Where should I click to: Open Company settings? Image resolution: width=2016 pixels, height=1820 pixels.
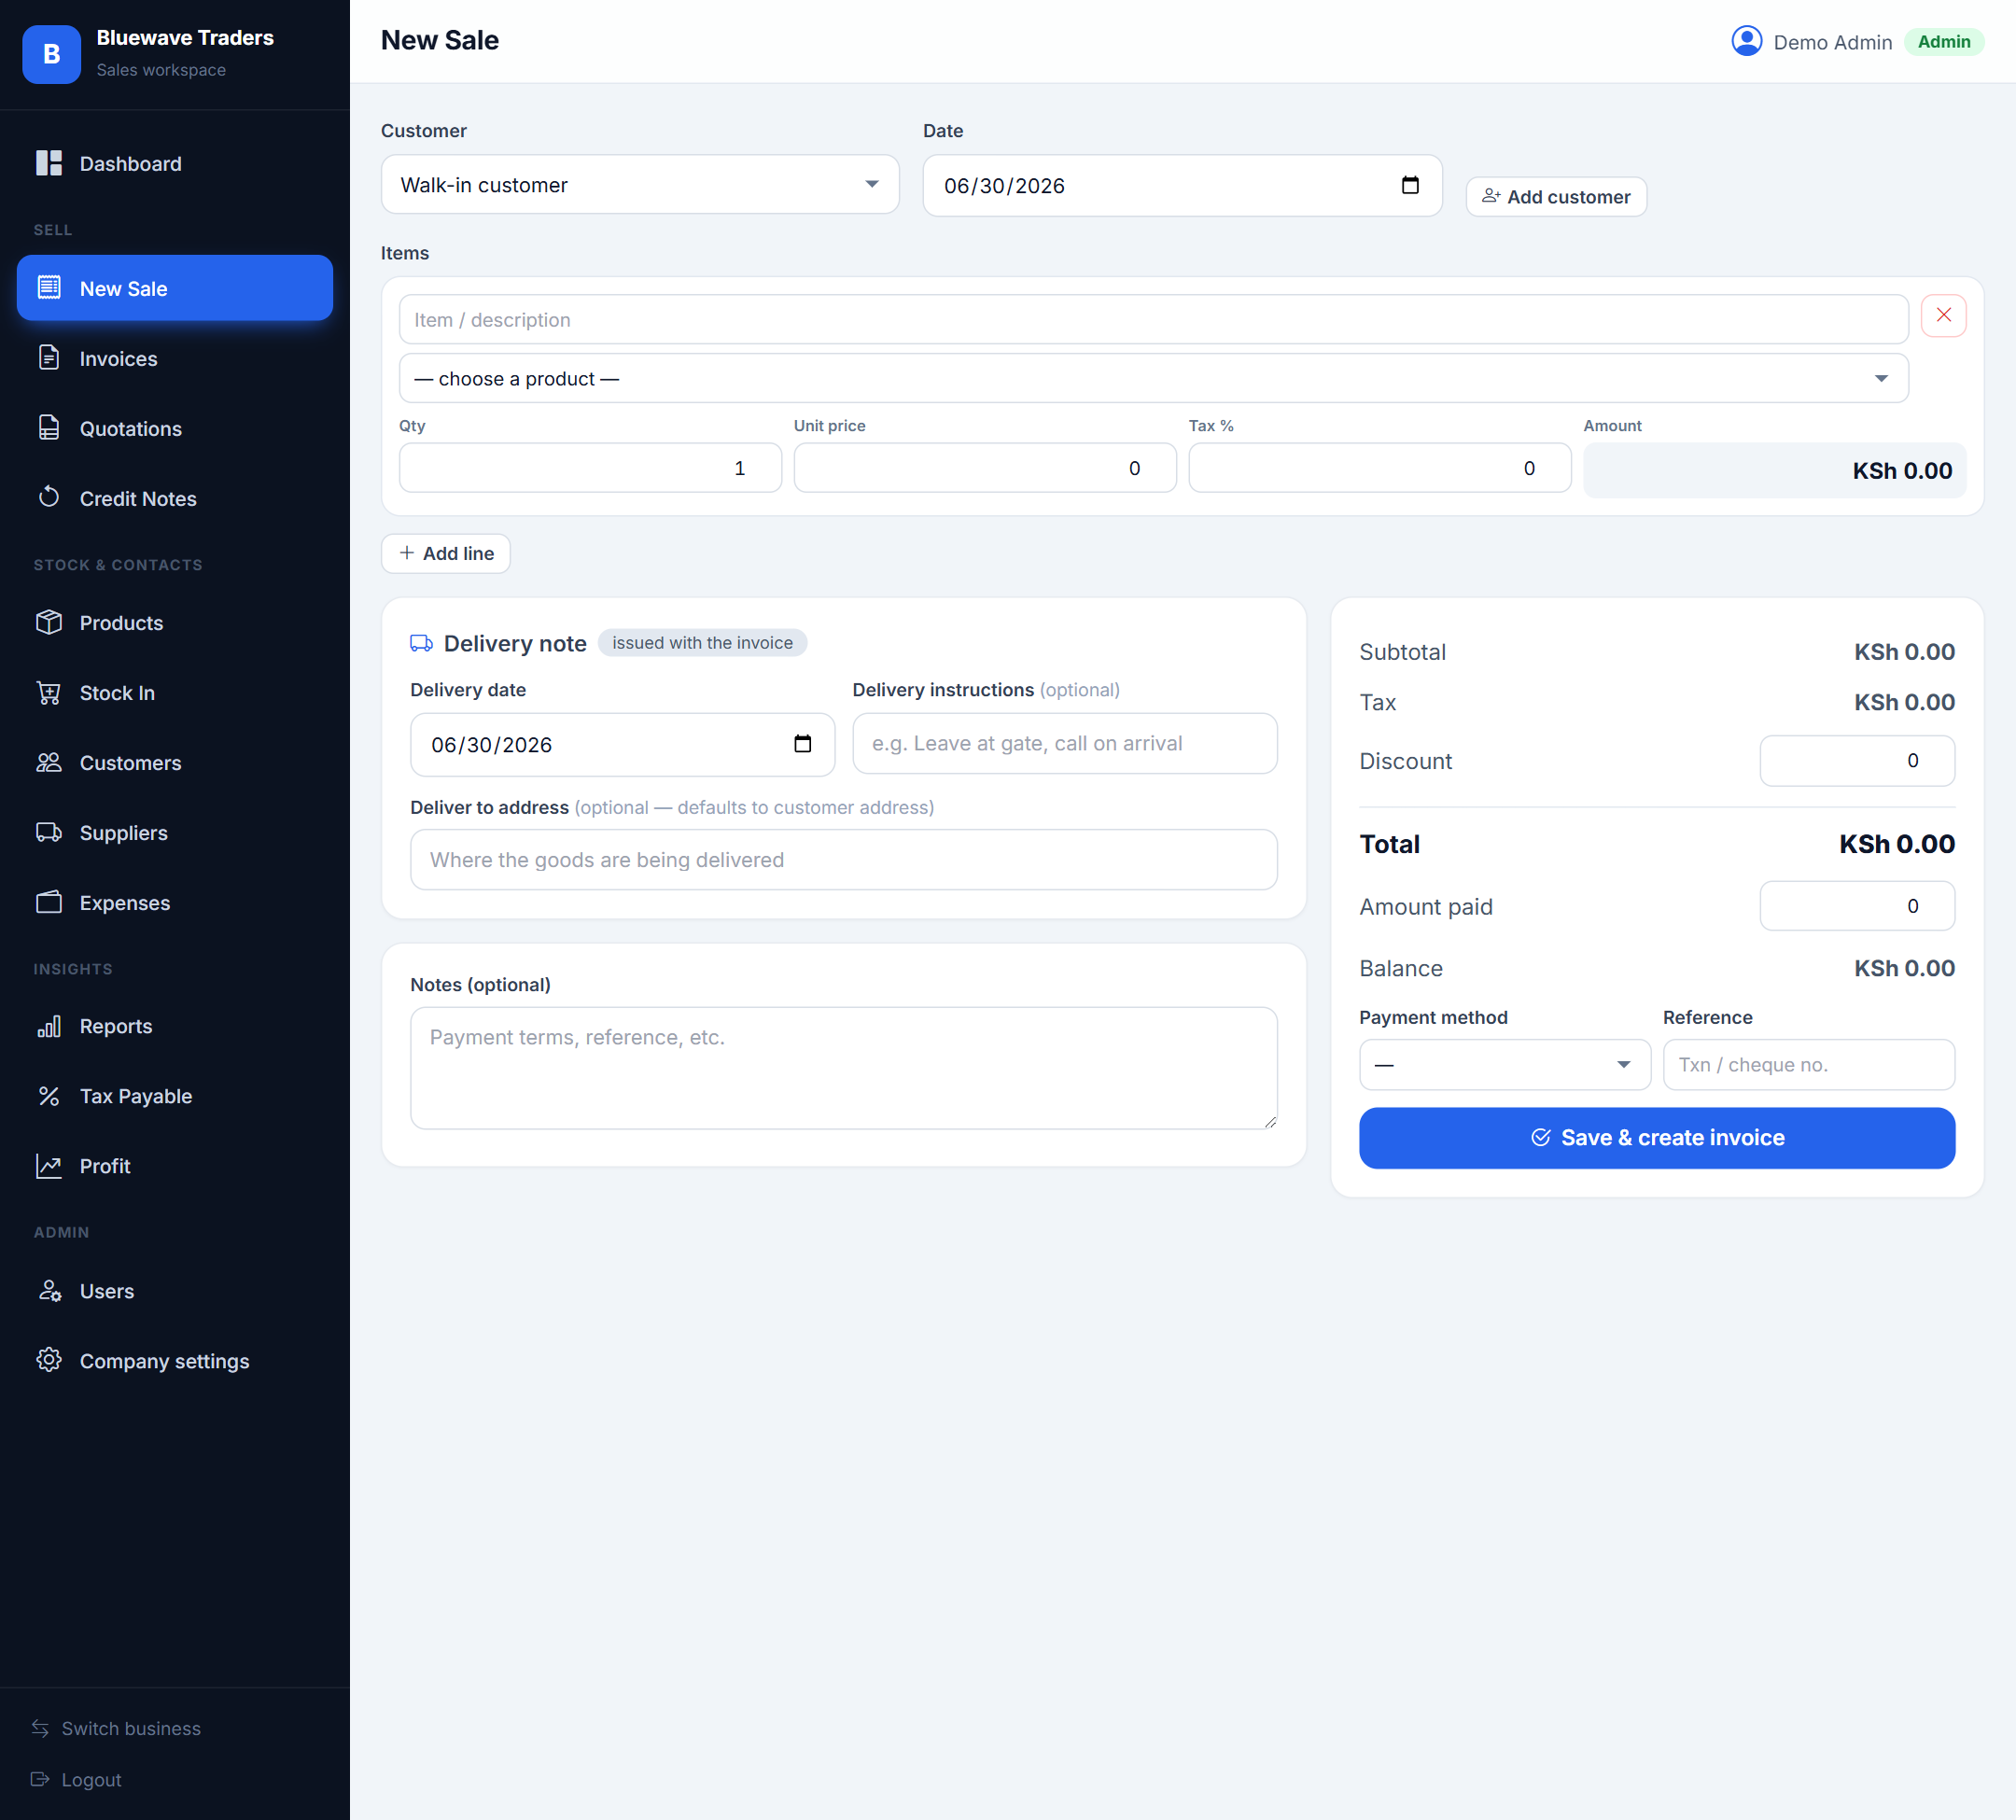[175, 1360]
